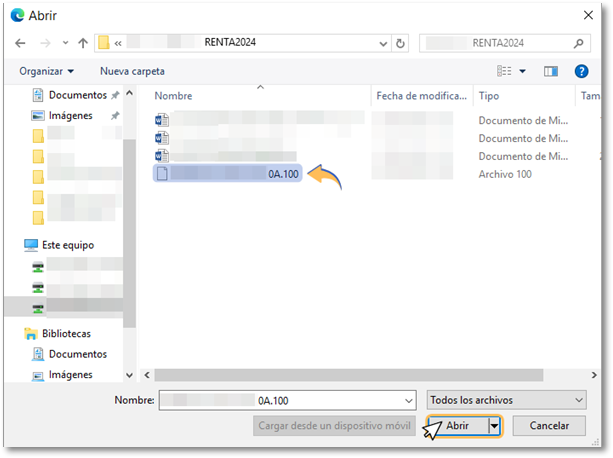Click the Abrir split-button arrow
Screen dimensions: 613x458
tap(494, 426)
